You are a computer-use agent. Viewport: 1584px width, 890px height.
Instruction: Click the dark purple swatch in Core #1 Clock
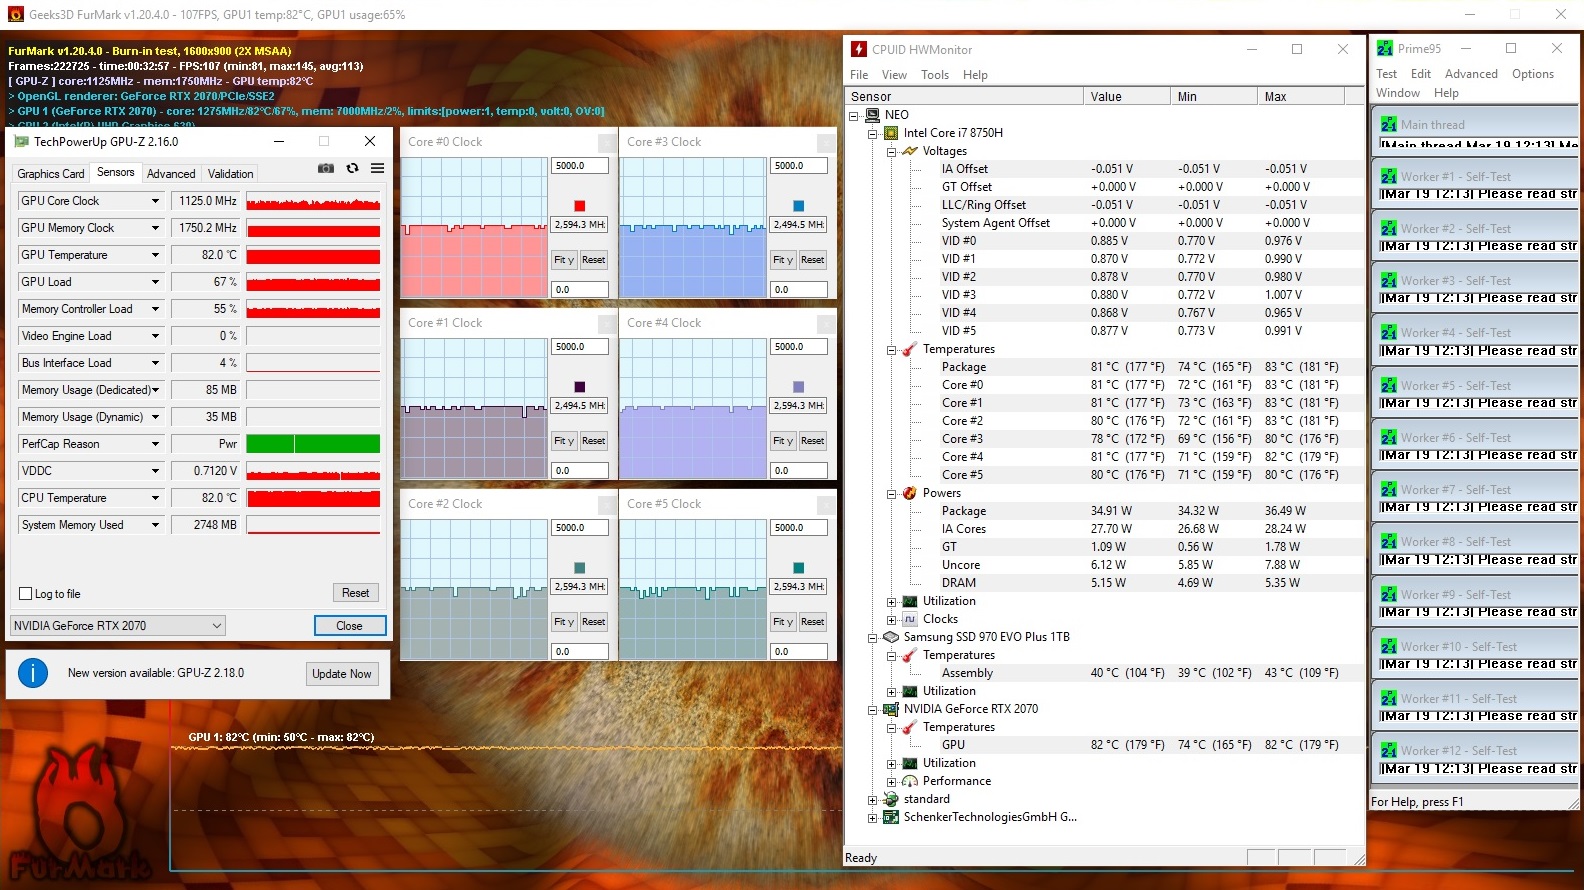[579, 387]
